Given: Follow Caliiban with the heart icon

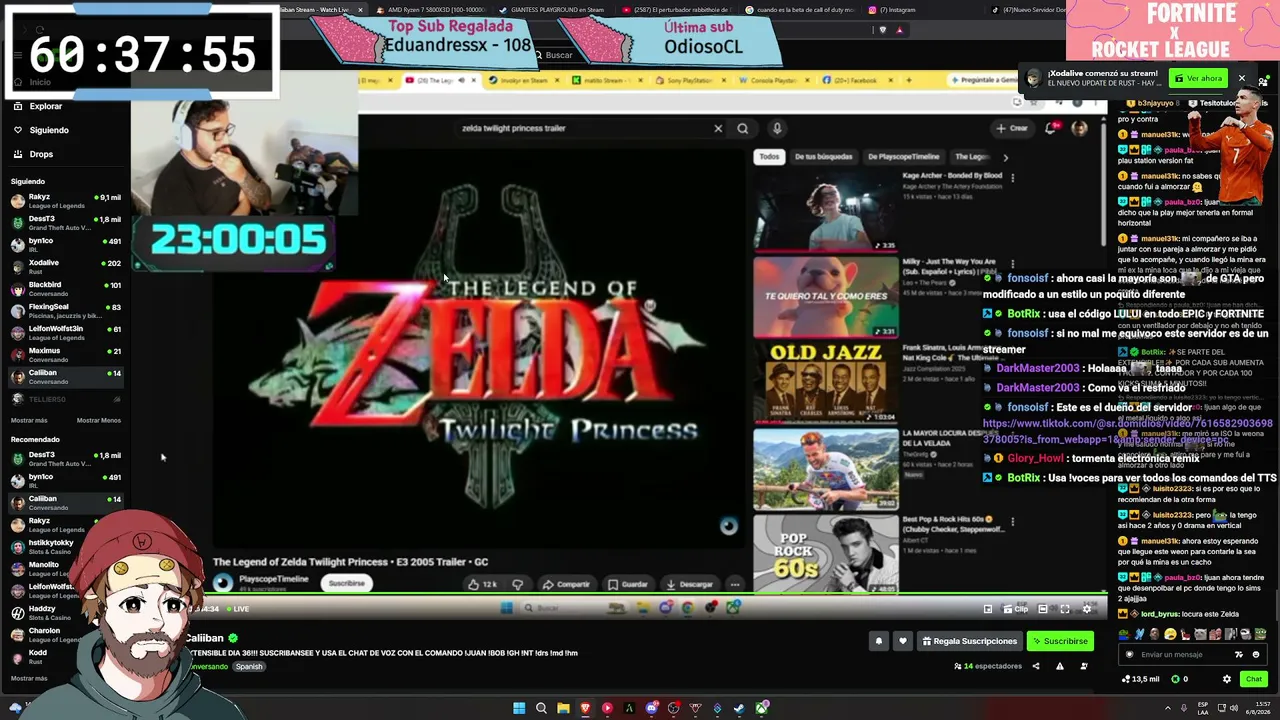Looking at the screenshot, I should (903, 641).
